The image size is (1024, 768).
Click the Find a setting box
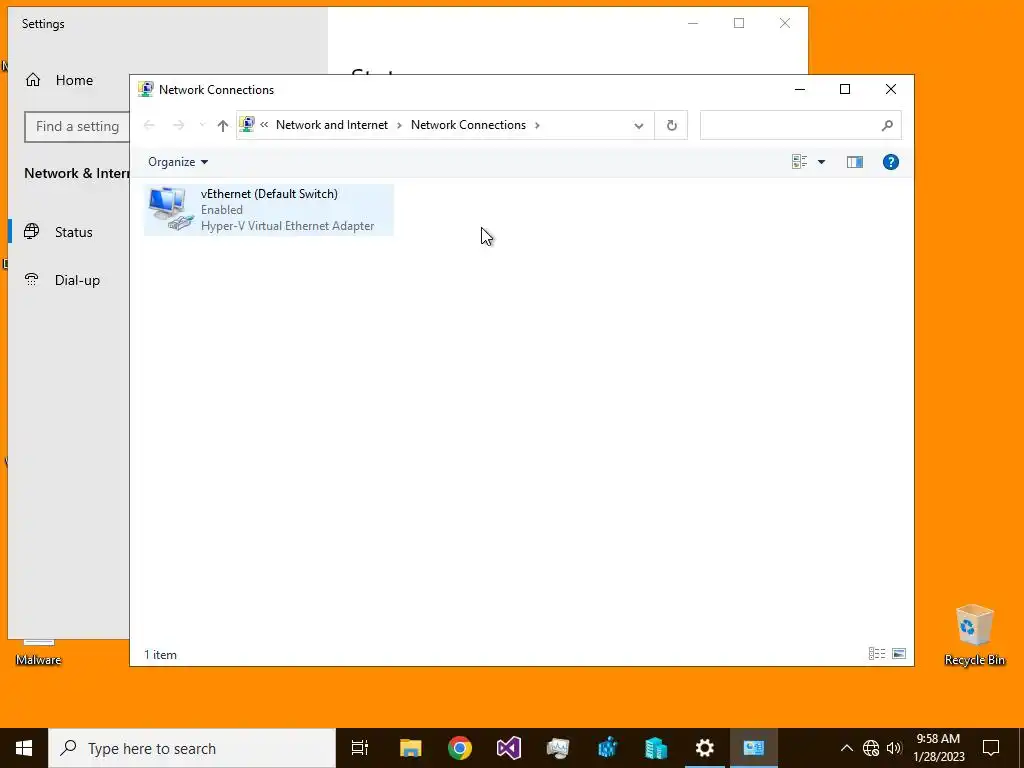click(x=77, y=127)
